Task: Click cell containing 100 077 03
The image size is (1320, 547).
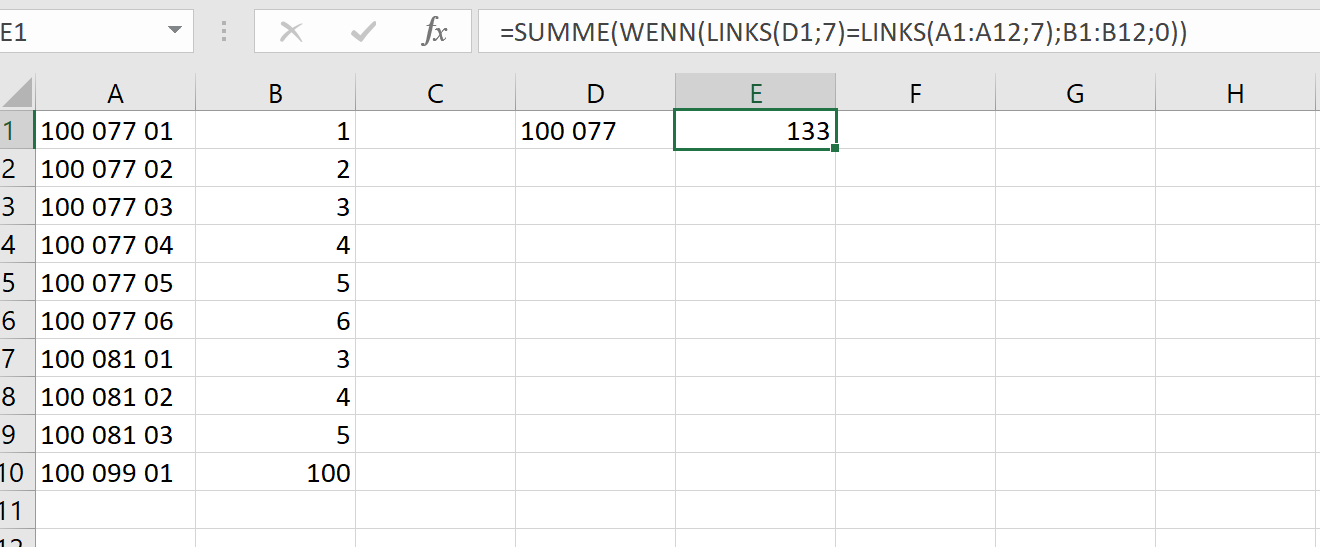Action: click(116, 207)
